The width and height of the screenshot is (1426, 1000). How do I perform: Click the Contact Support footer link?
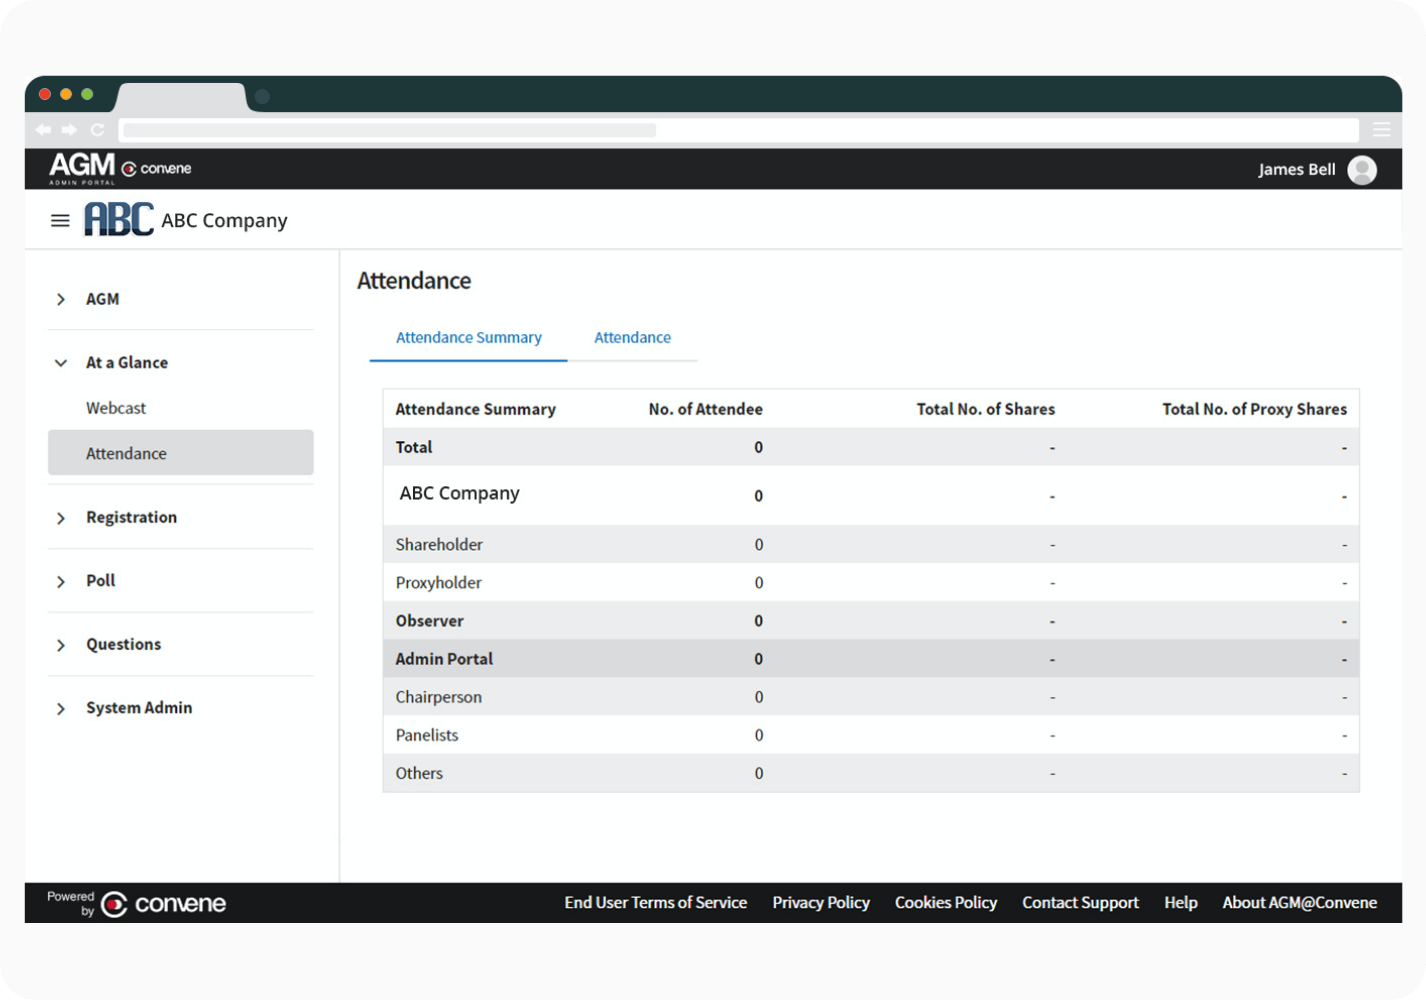1080,903
